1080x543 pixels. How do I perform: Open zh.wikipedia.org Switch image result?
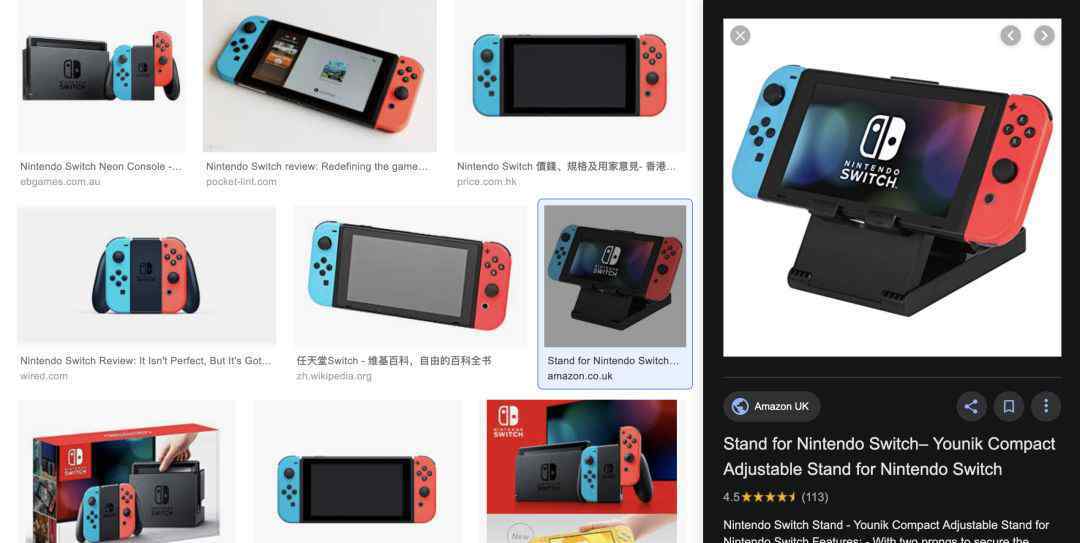point(411,275)
